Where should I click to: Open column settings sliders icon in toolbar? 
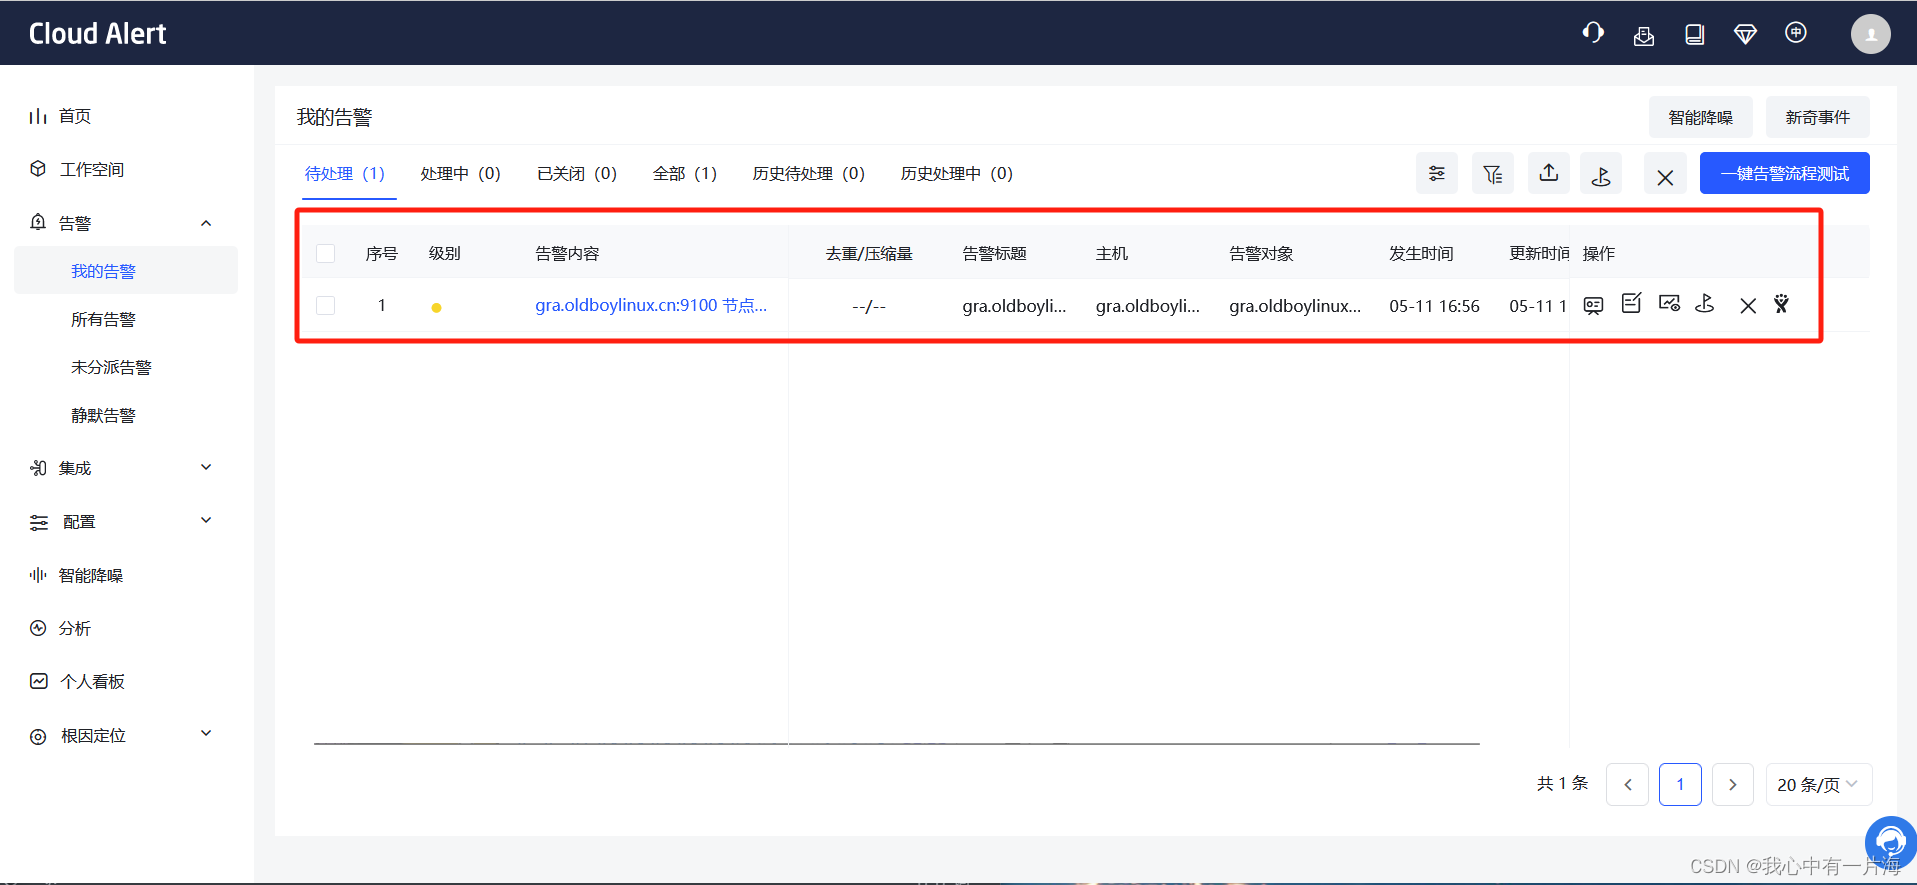tap(1437, 174)
